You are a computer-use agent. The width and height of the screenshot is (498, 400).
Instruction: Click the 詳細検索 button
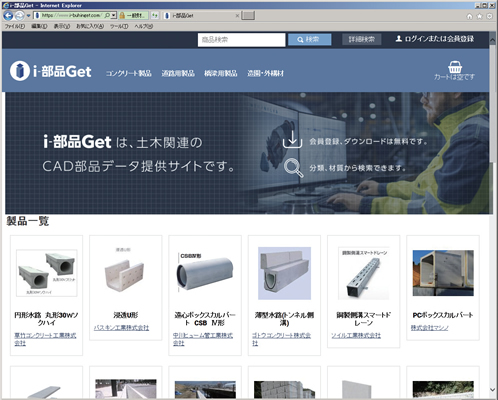click(x=362, y=39)
